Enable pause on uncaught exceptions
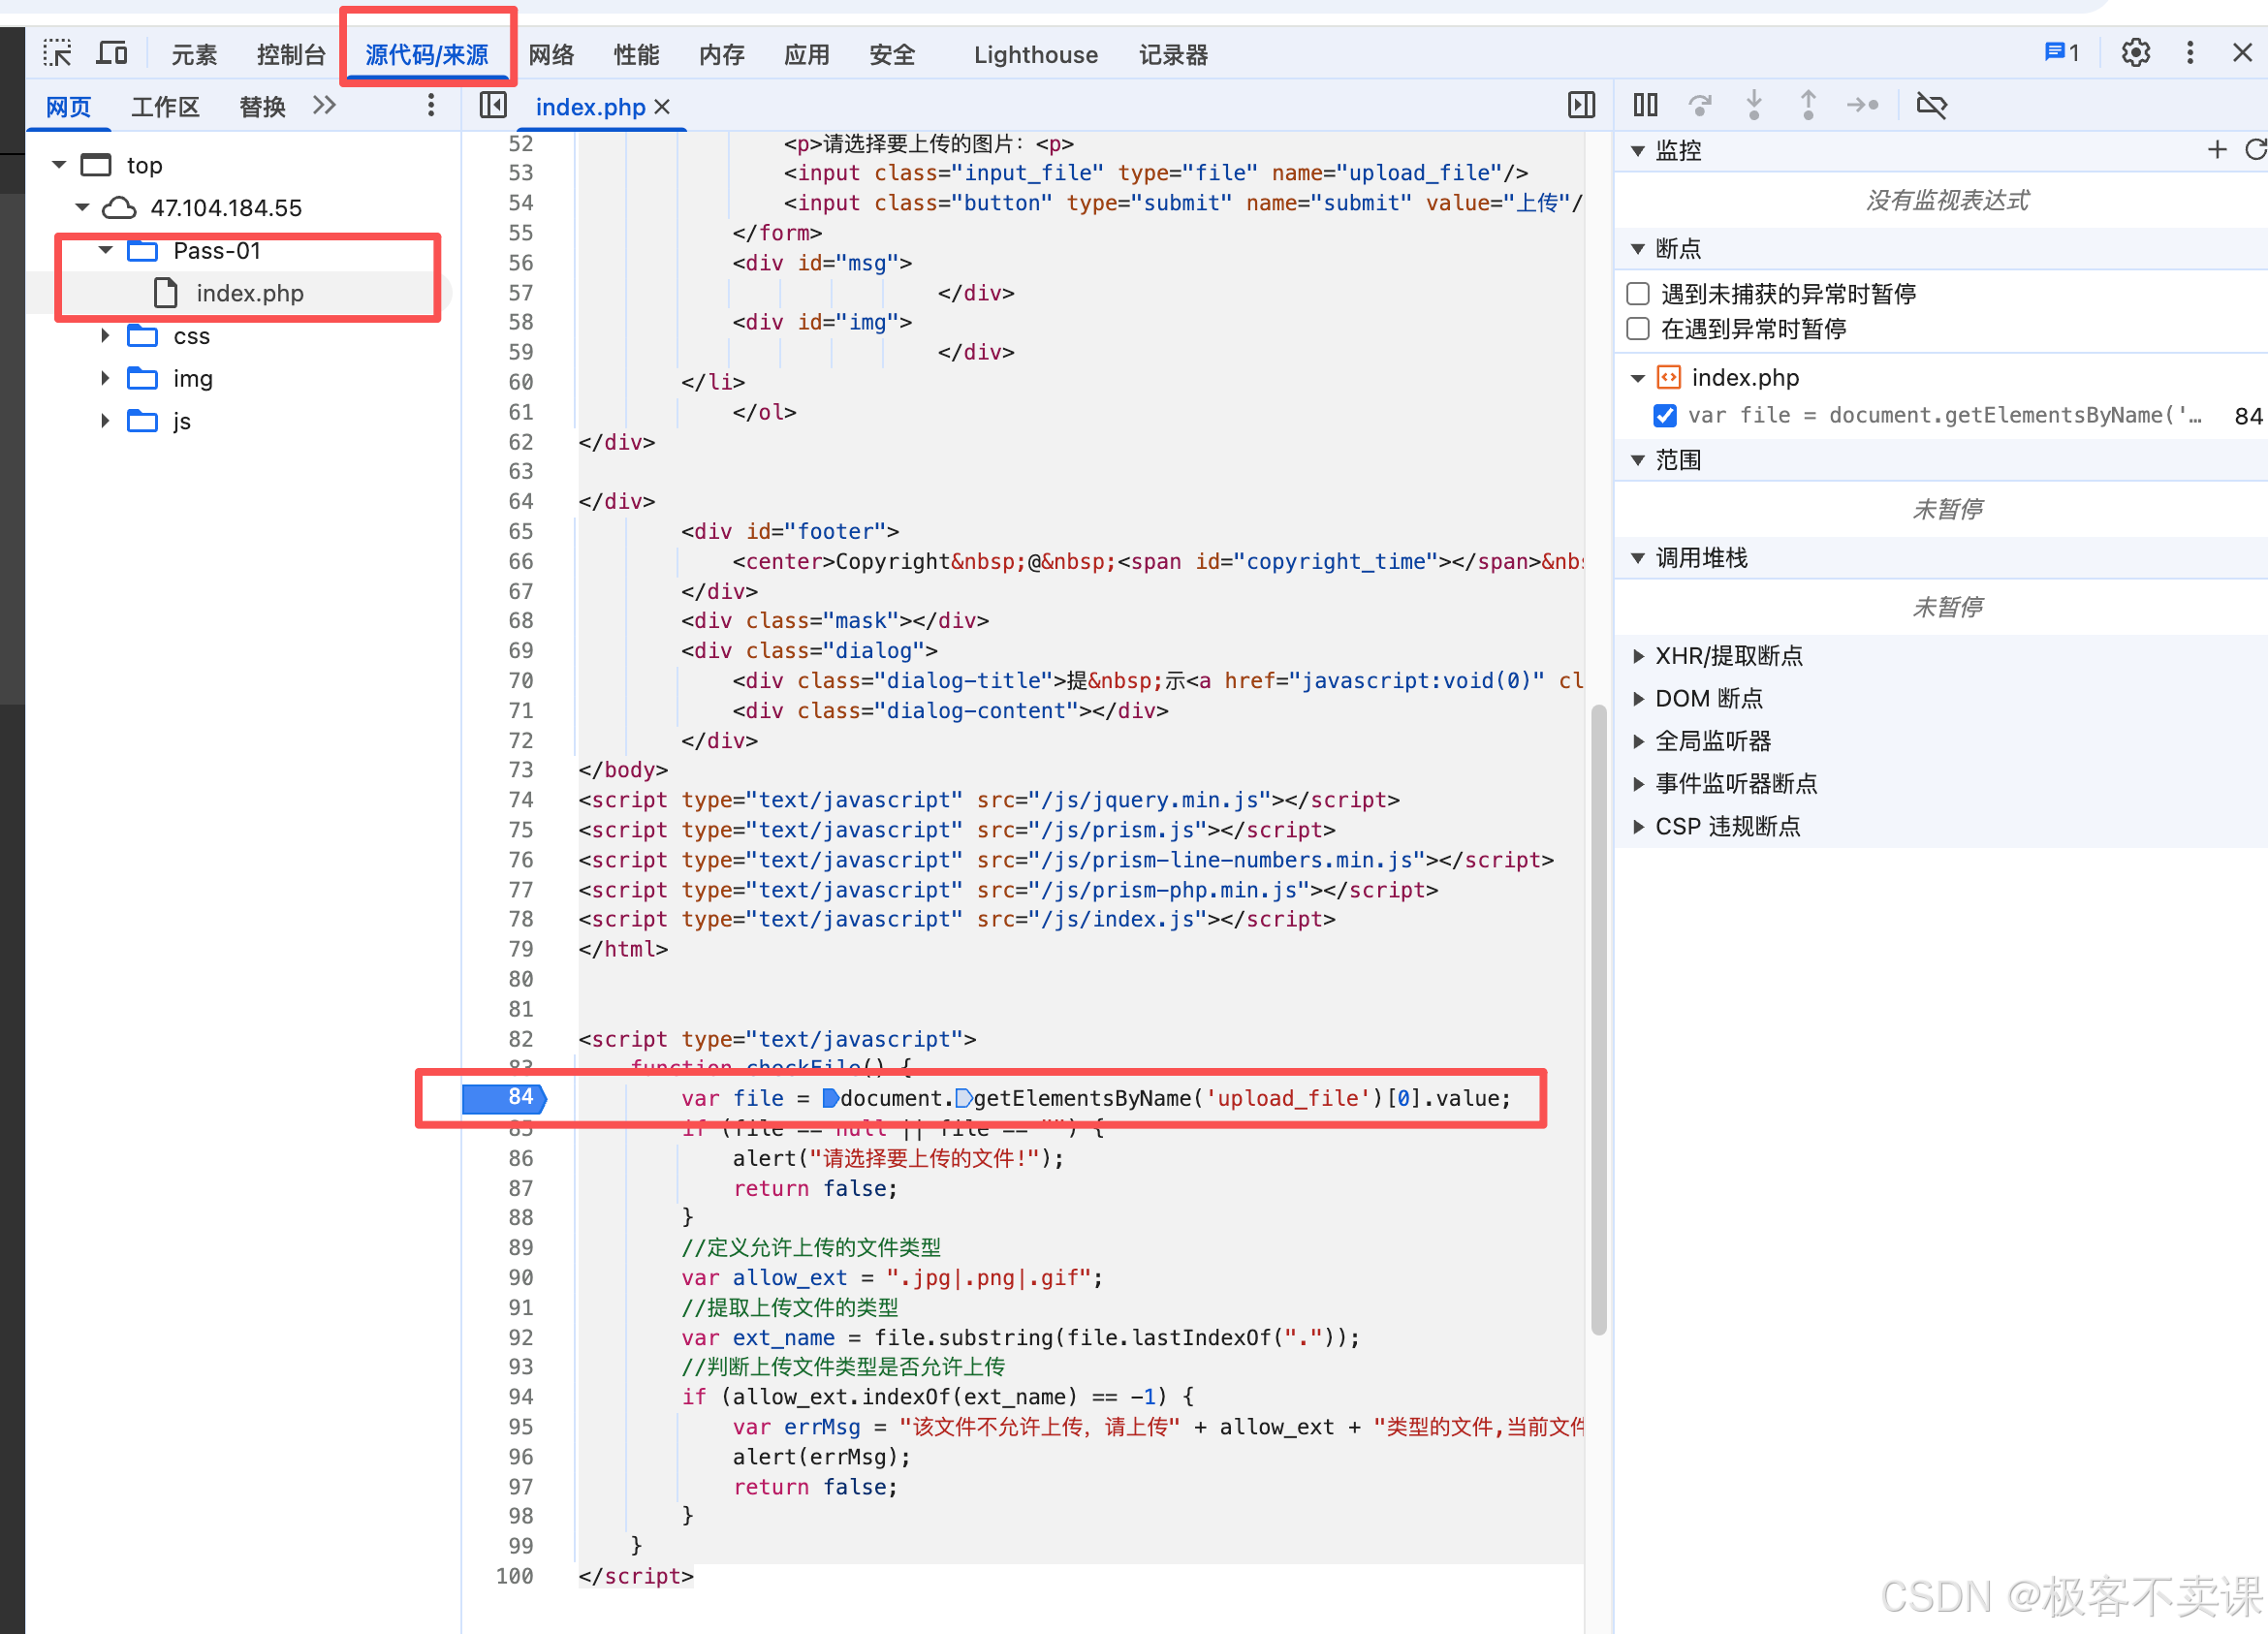2268x1634 pixels. coord(1638,294)
